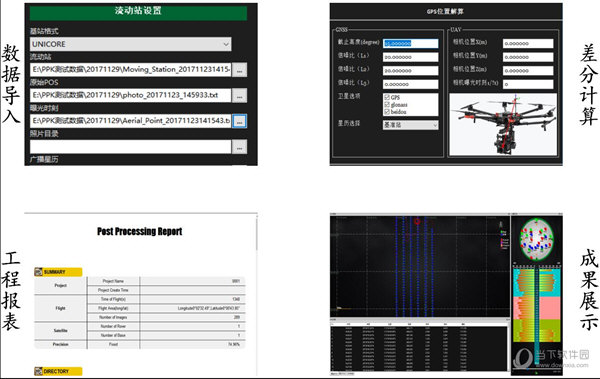This screenshot has height=379, width=600.
Task: Click the SUMMARY section header icon
Action: click(x=39, y=272)
